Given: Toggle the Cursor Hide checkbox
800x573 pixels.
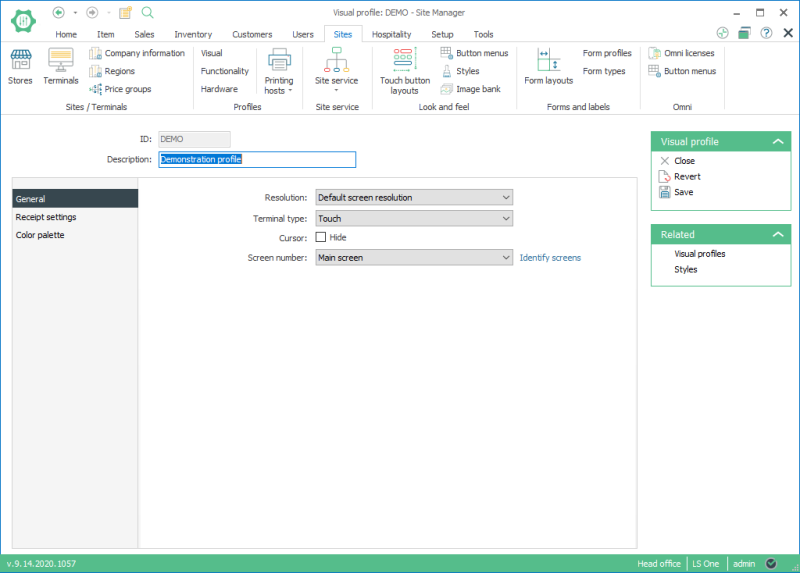Looking at the screenshot, I should 320,237.
